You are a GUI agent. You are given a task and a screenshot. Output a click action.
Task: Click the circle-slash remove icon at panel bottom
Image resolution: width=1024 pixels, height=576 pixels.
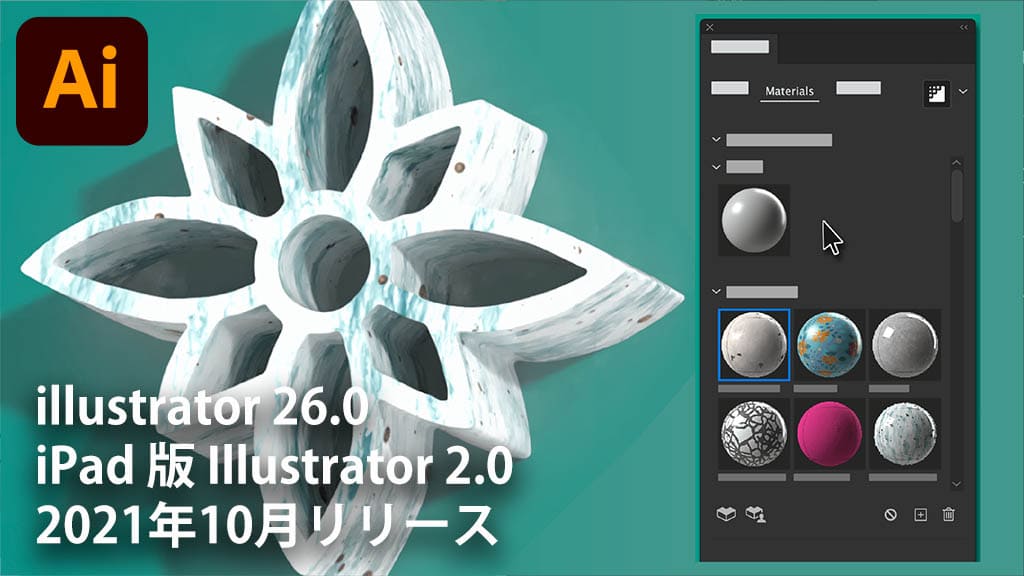tap(890, 515)
